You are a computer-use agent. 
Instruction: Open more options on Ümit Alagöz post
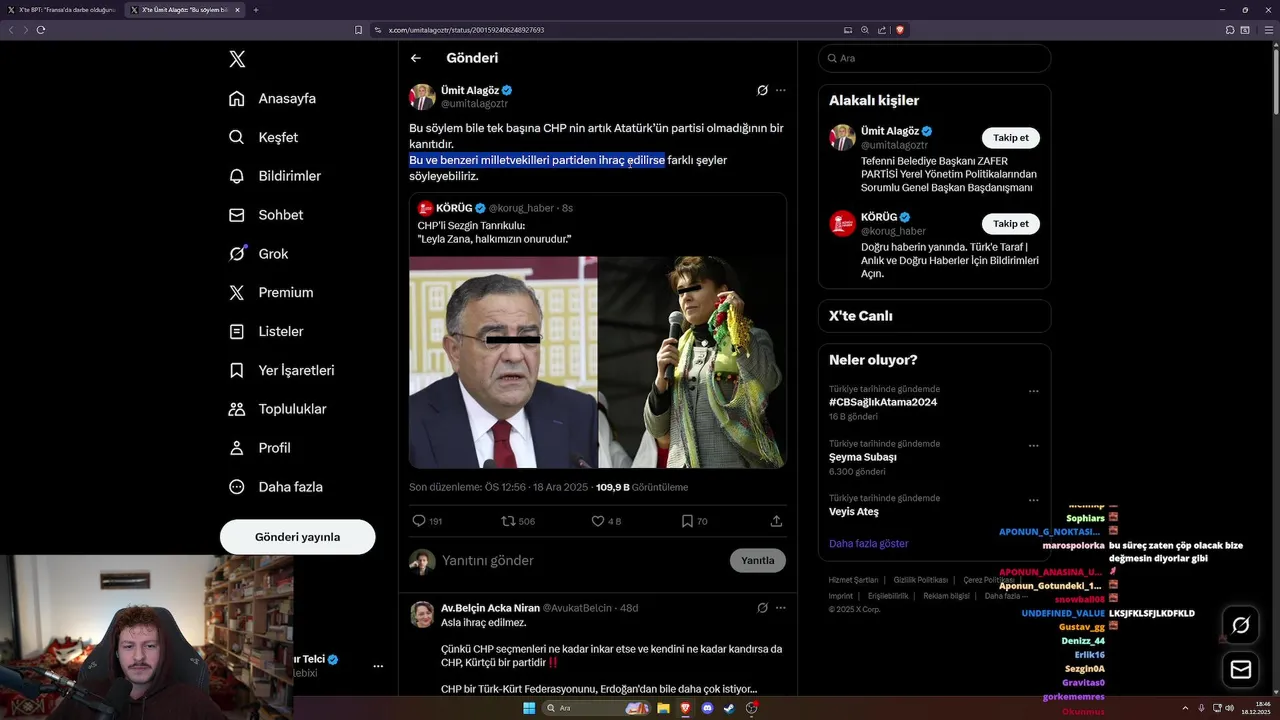[x=781, y=90]
